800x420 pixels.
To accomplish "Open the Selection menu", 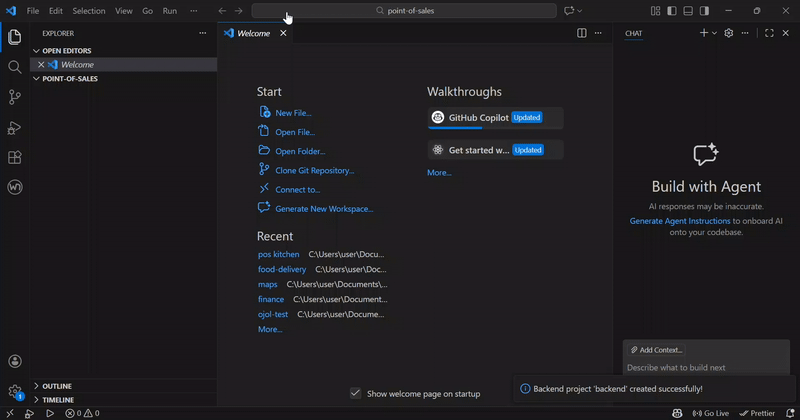I will (89, 11).
